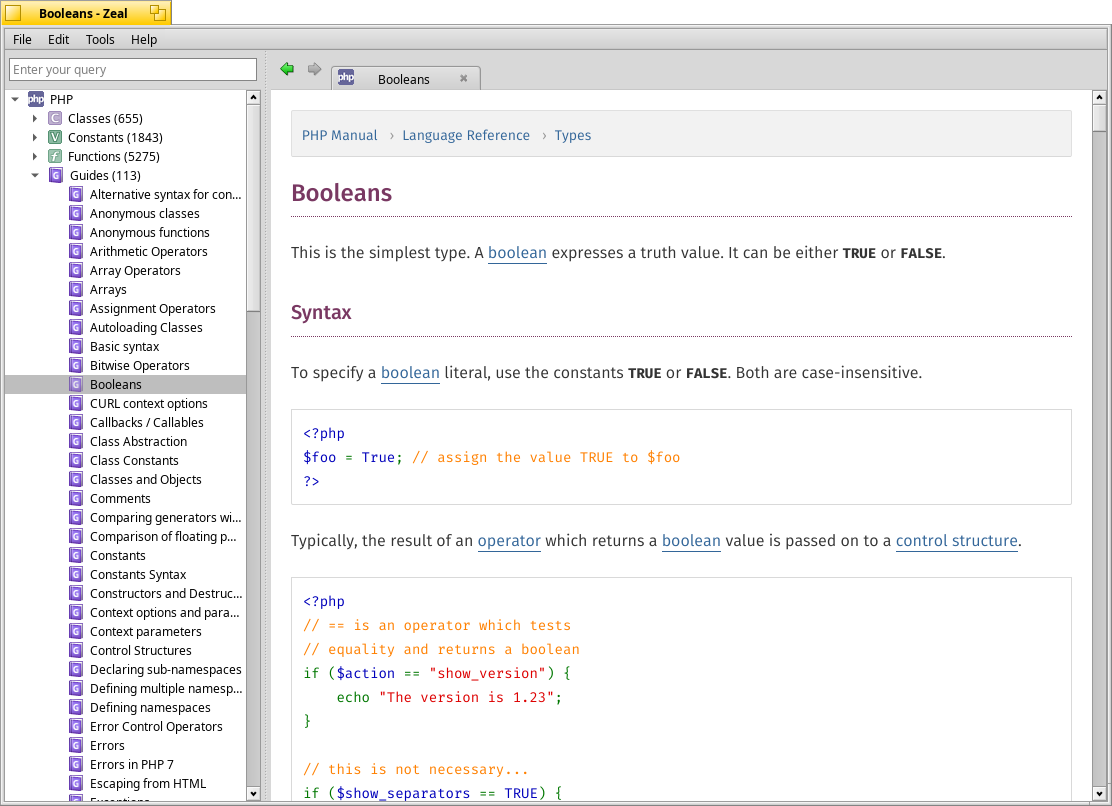Go back with the green arrow
This screenshot has height=806, width=1112.
tap(287, 69)
